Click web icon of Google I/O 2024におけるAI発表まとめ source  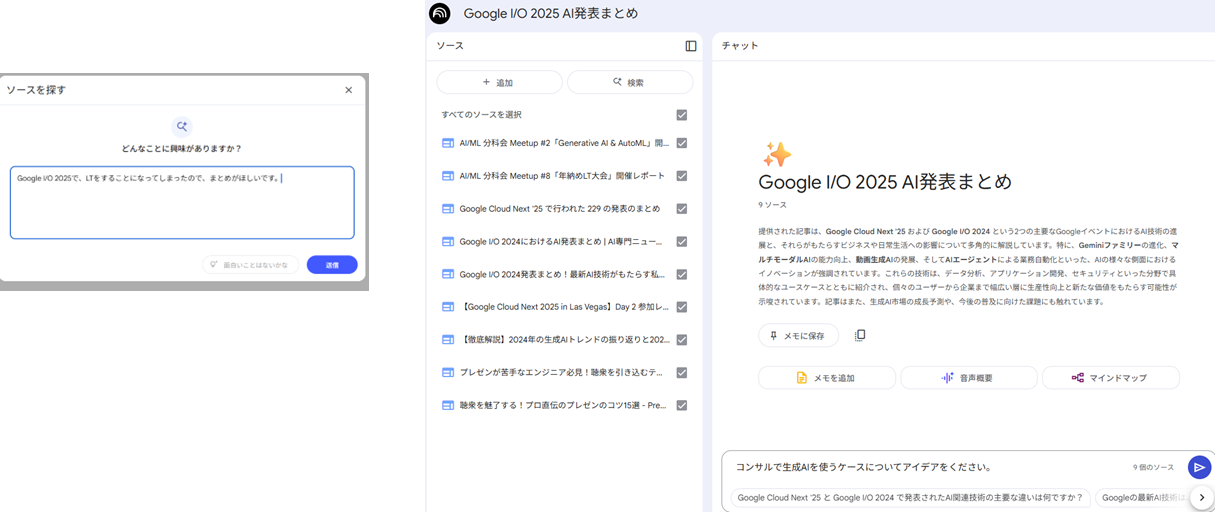coord(448,242)
